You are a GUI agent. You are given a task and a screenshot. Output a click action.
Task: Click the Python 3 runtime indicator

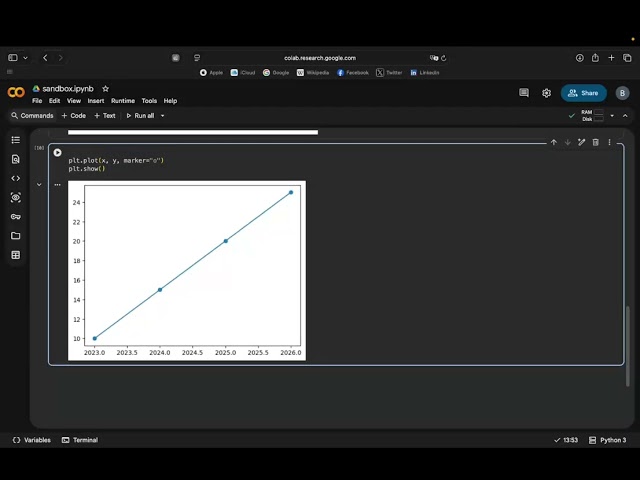(x=607, y=440)
